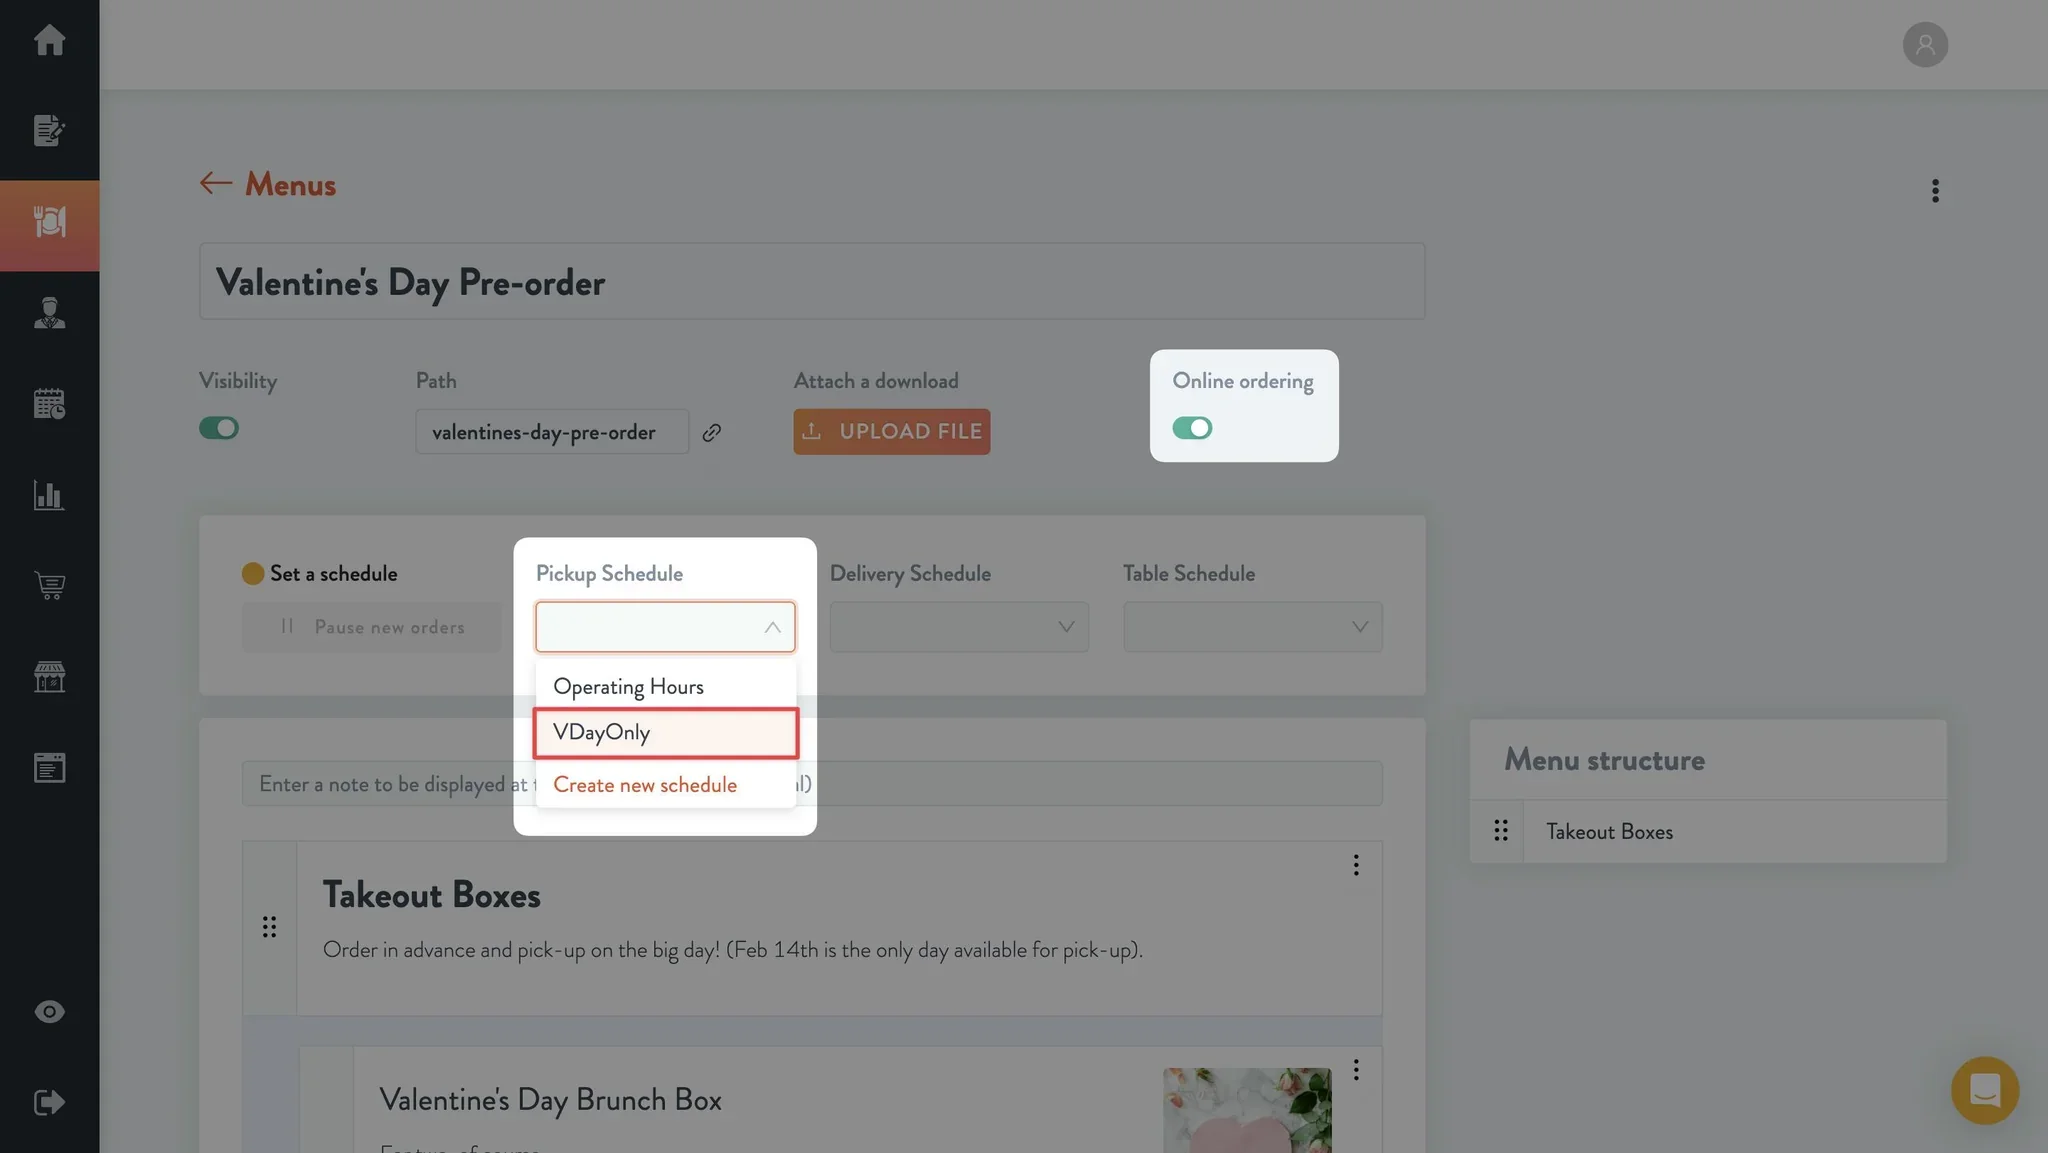Grab Takeout Boxes handle in Menu structure
This screenshot has width=2048, height=1153.
[1500, 830]
